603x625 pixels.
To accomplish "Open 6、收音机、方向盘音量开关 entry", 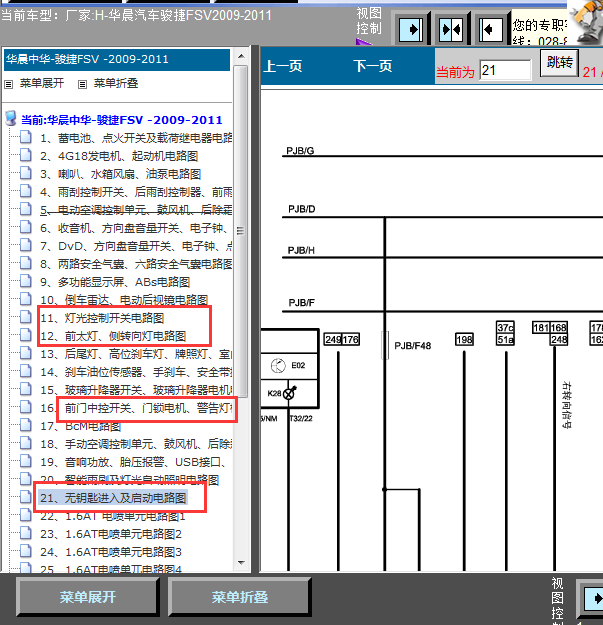I will [136, 228].
